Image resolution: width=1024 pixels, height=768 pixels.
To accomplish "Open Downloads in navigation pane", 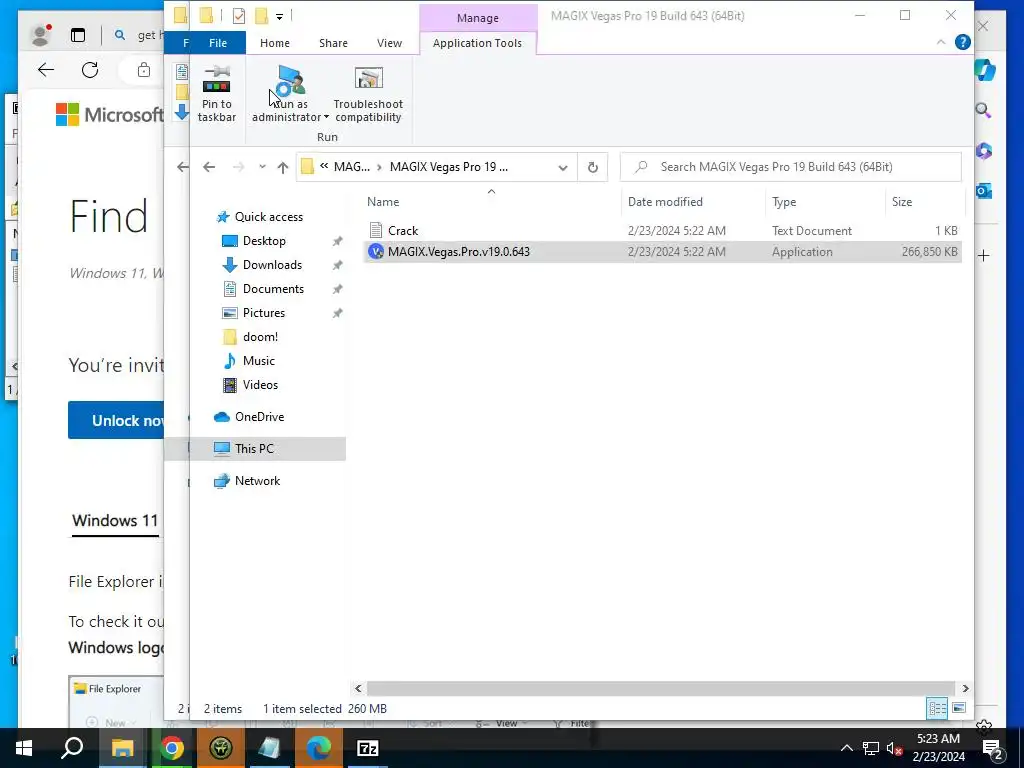I will point(272,265).
